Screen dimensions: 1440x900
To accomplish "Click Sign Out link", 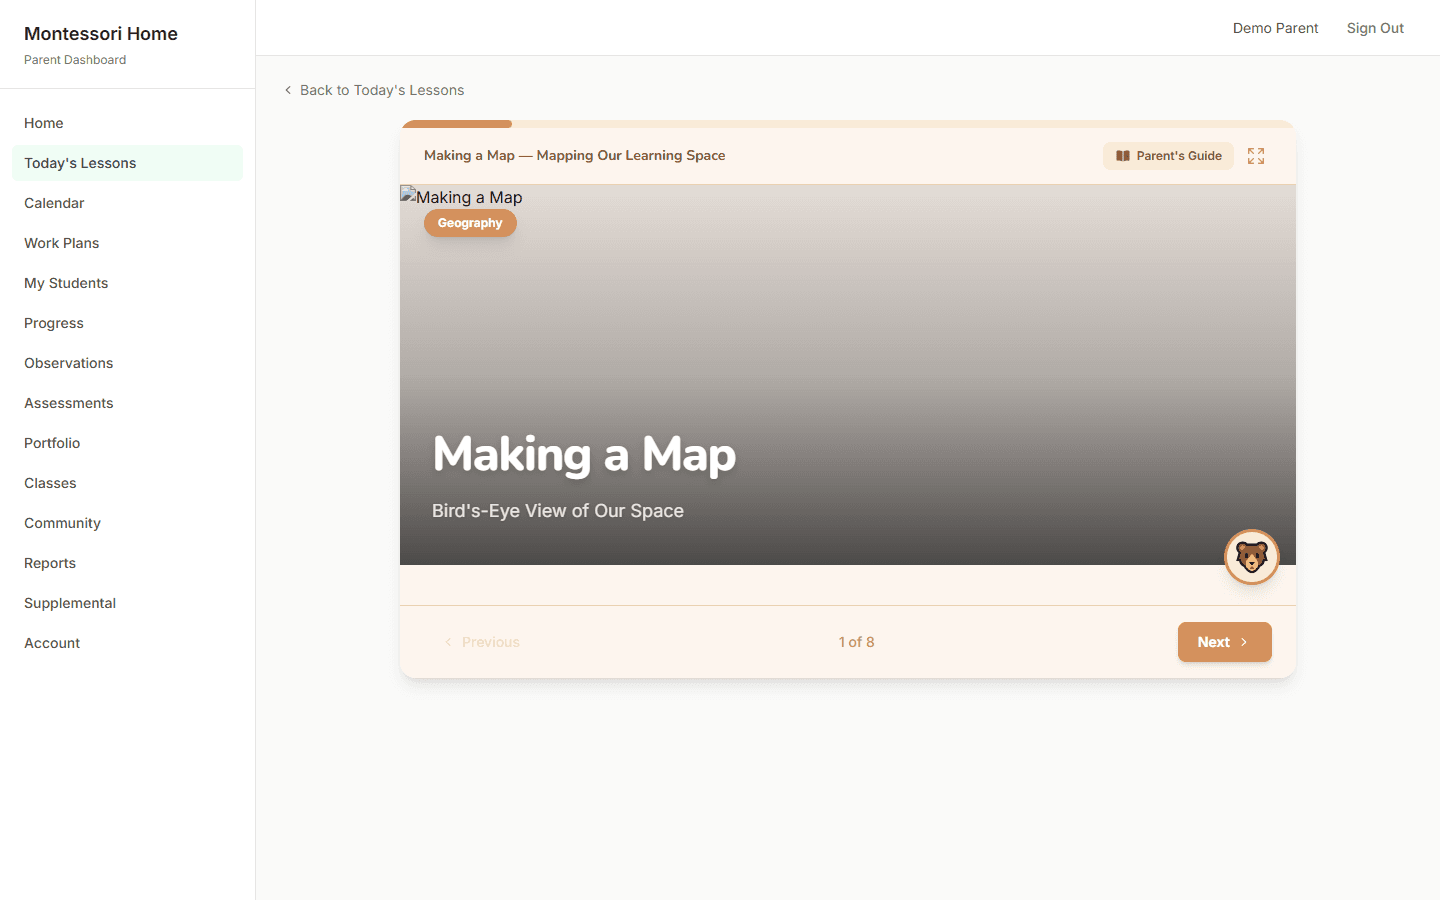I will tap(1375, 28).
